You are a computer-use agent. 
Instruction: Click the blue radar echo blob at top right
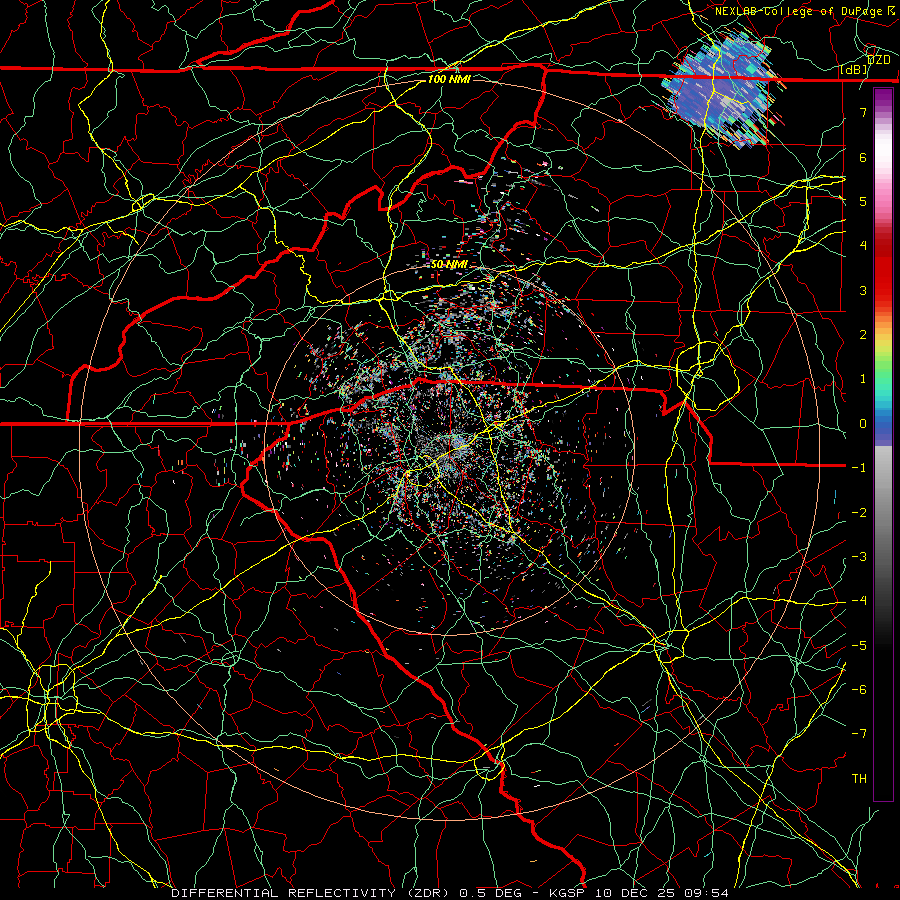click(x=720, y=86)
